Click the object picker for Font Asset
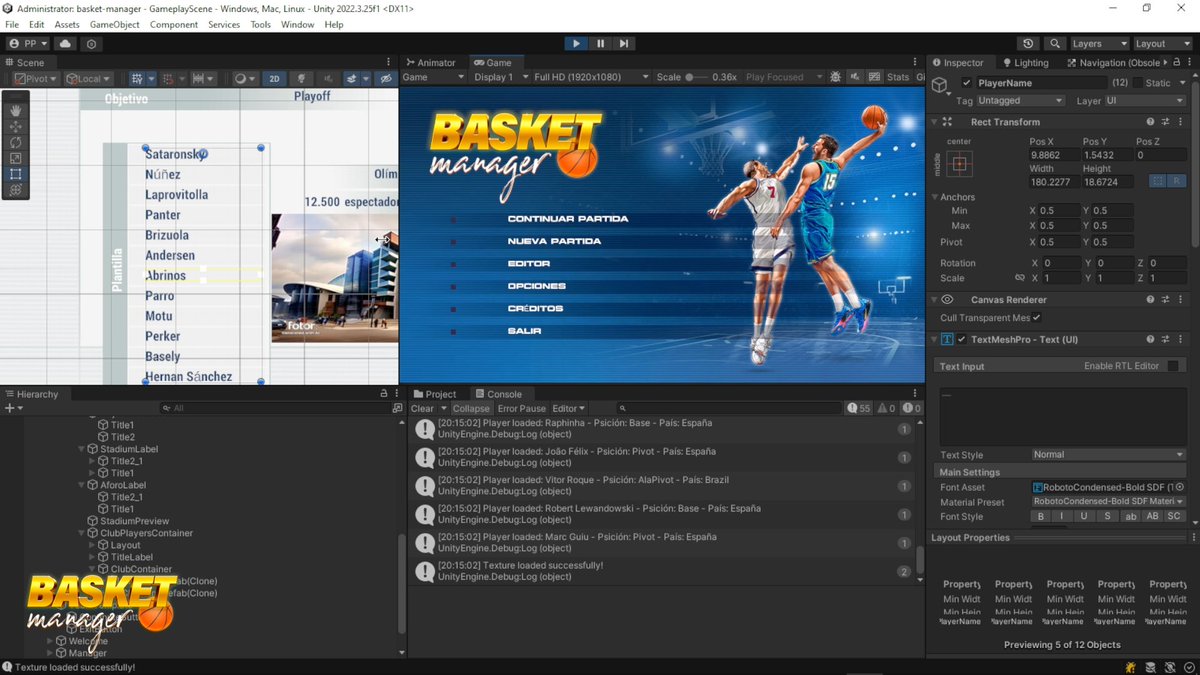The width and height of the screenshot is (1200, 675). pyautogui.click(x=1180, y=487)
